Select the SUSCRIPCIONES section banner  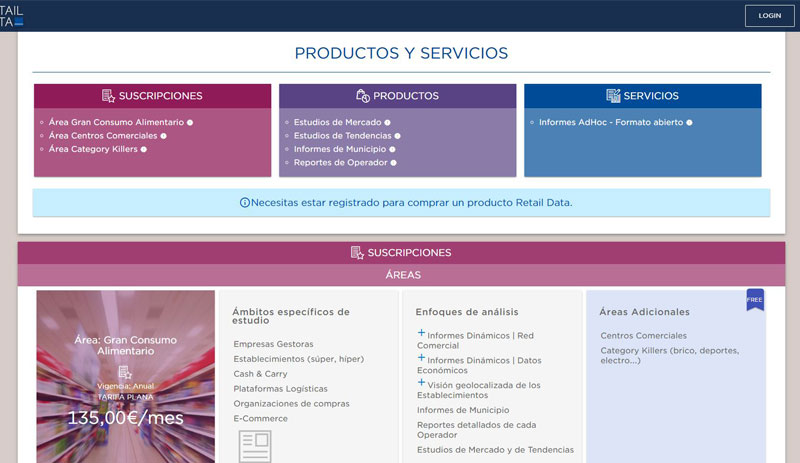click(x=401, y=253)
